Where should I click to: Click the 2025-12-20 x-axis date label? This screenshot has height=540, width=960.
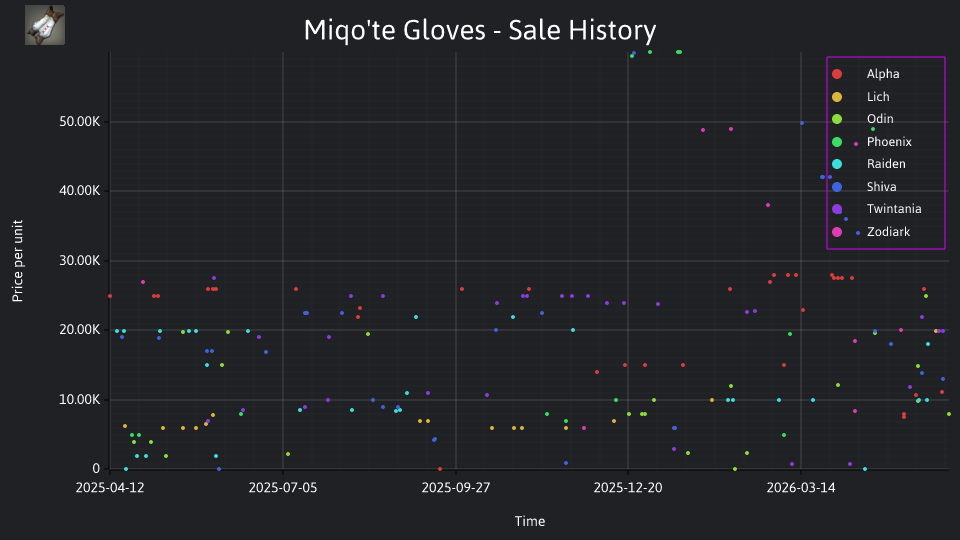(x=628, y=488)
